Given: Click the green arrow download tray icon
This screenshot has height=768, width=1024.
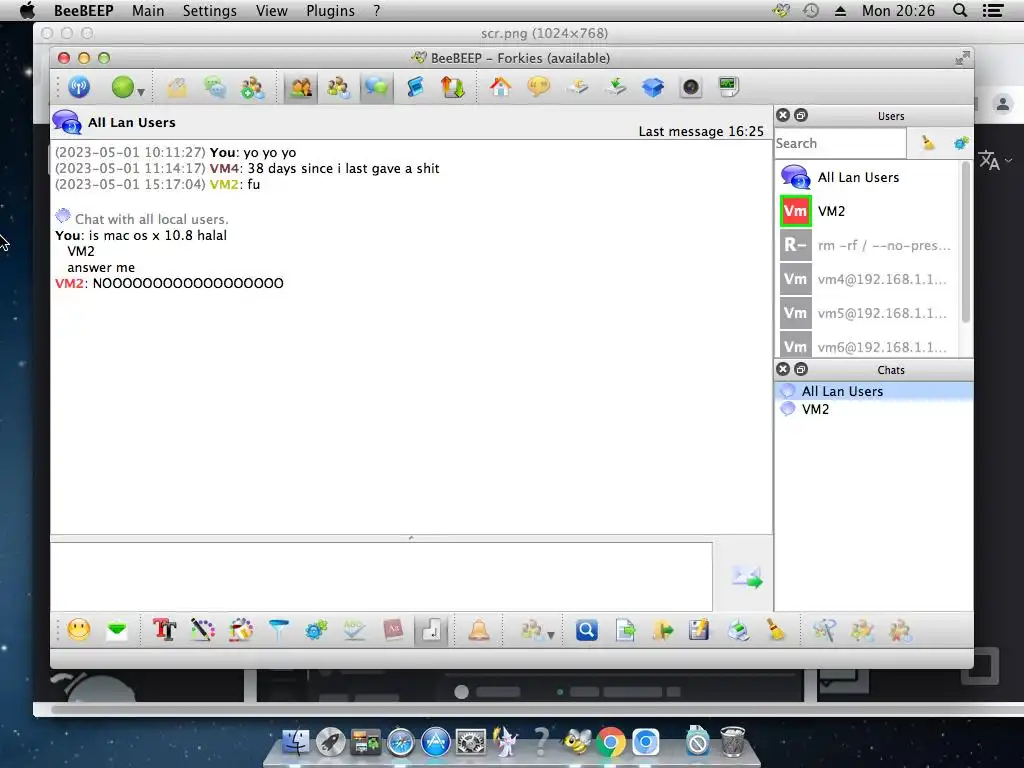Looking at the screenshot, I should coord(615,87).
